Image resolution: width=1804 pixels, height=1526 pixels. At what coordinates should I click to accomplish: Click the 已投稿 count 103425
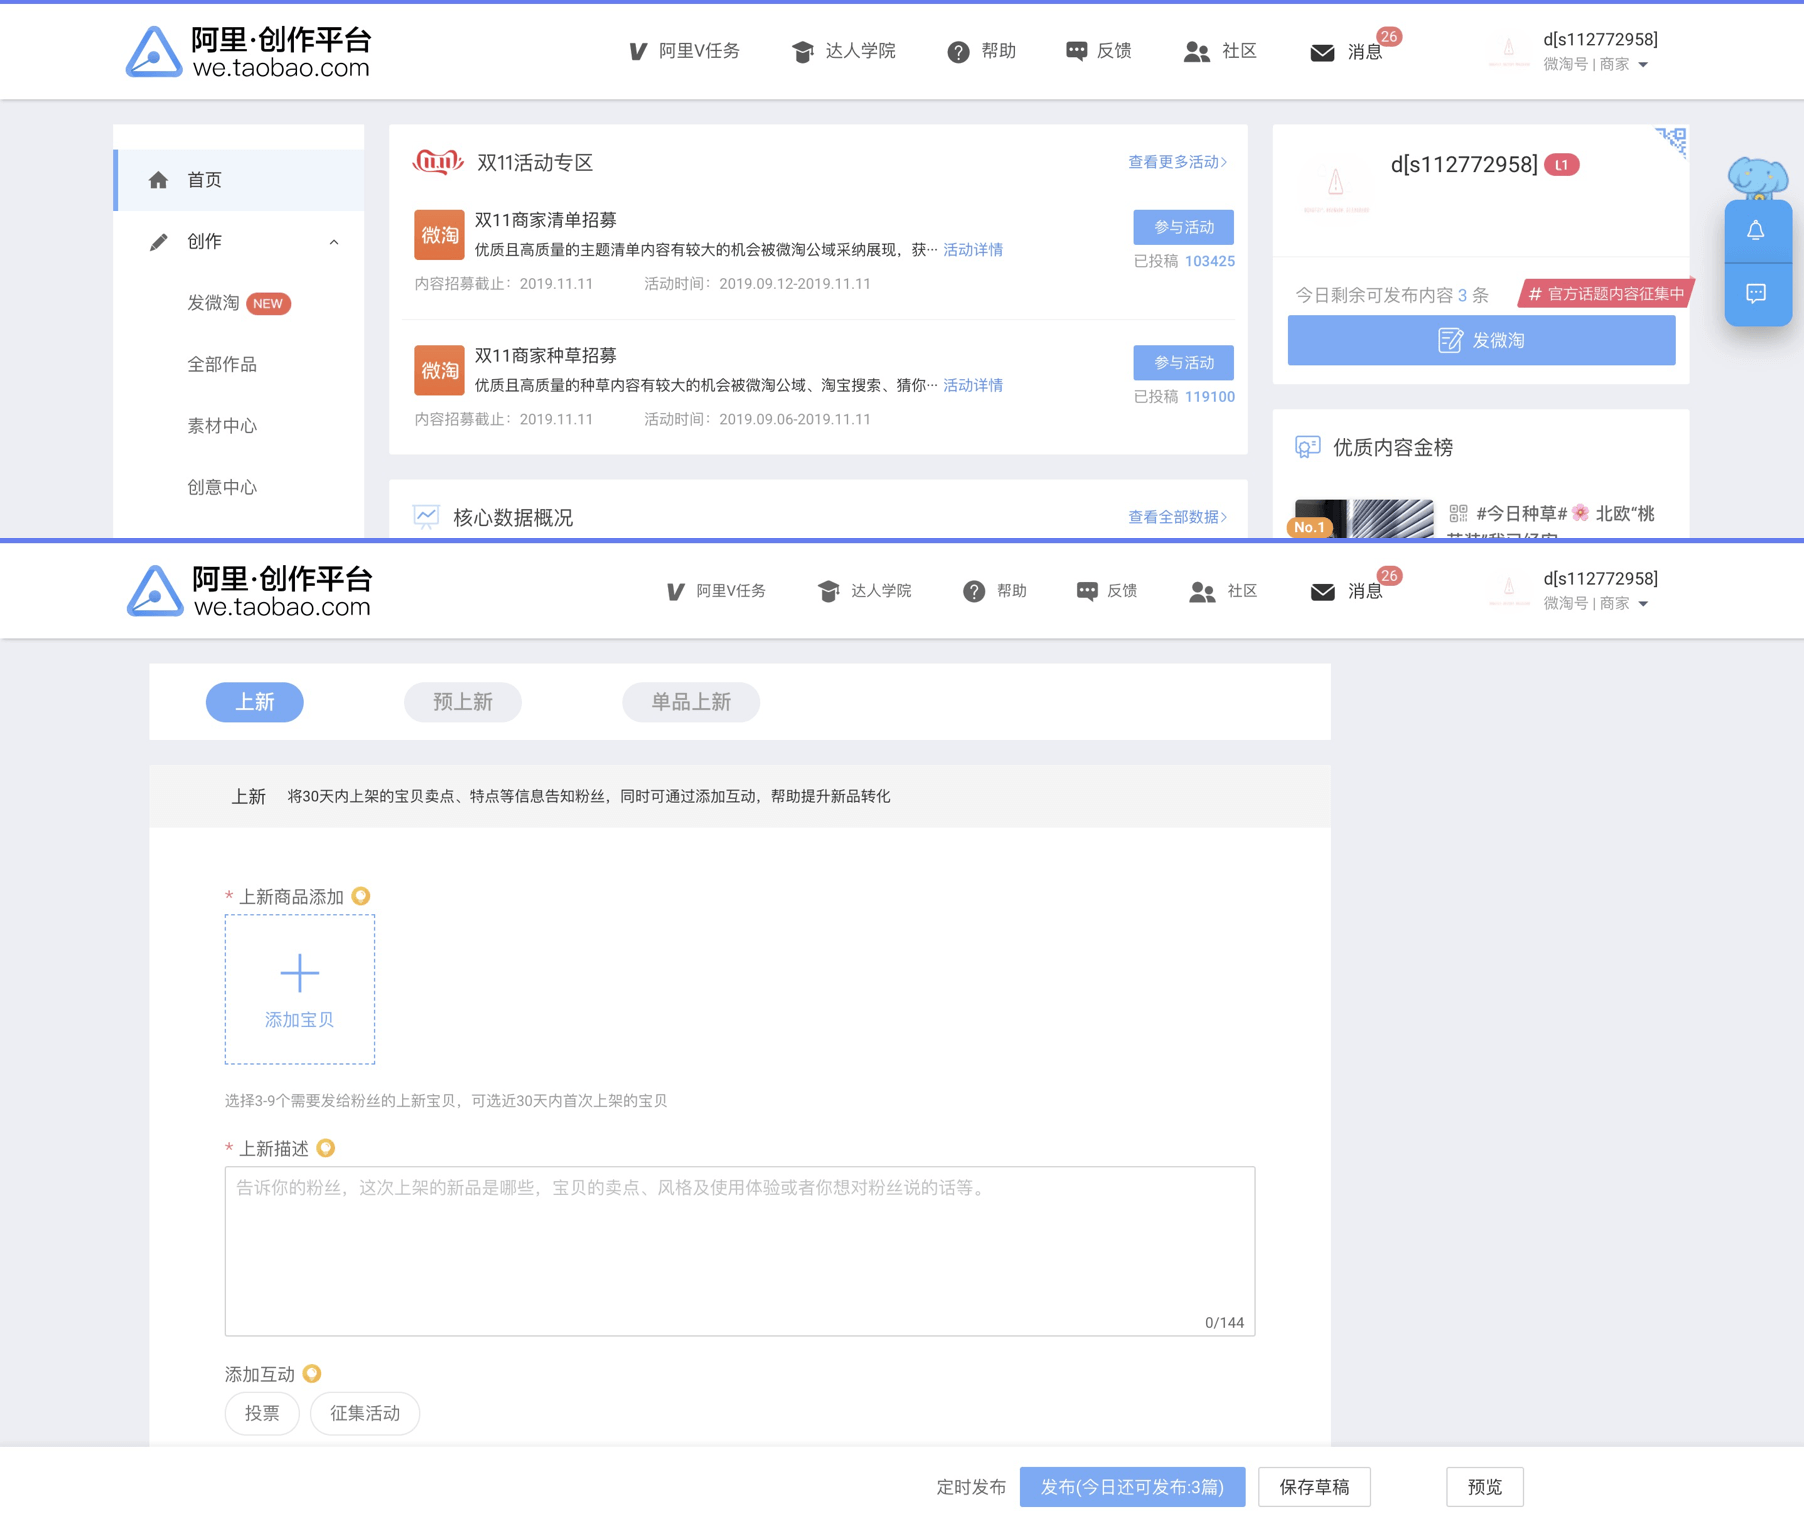pyautogui.click(x=1210, y=261)
